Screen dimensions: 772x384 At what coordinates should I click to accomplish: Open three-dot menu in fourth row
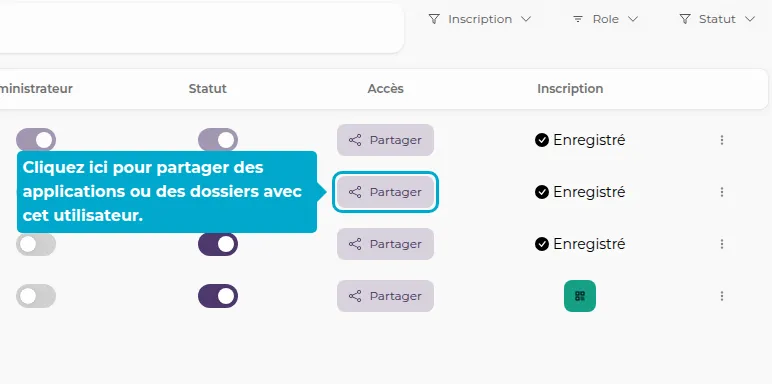722,296
